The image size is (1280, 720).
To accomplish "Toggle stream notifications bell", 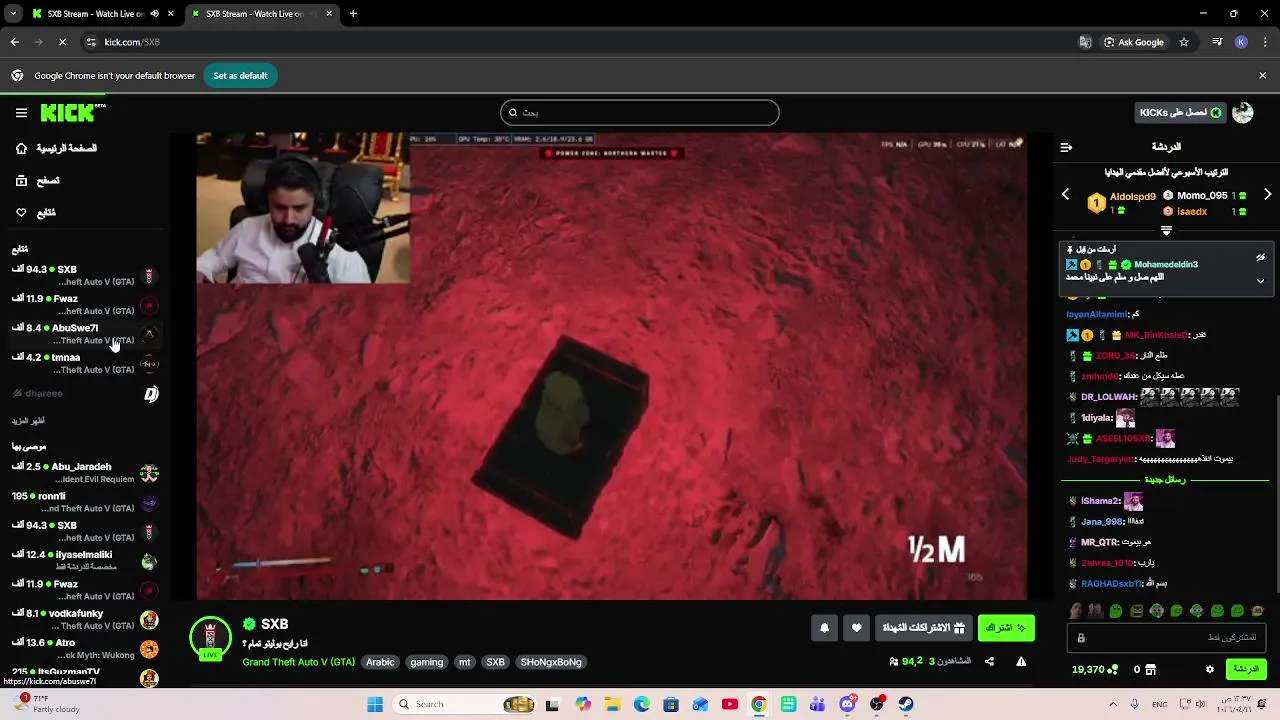I will point(824,628).
